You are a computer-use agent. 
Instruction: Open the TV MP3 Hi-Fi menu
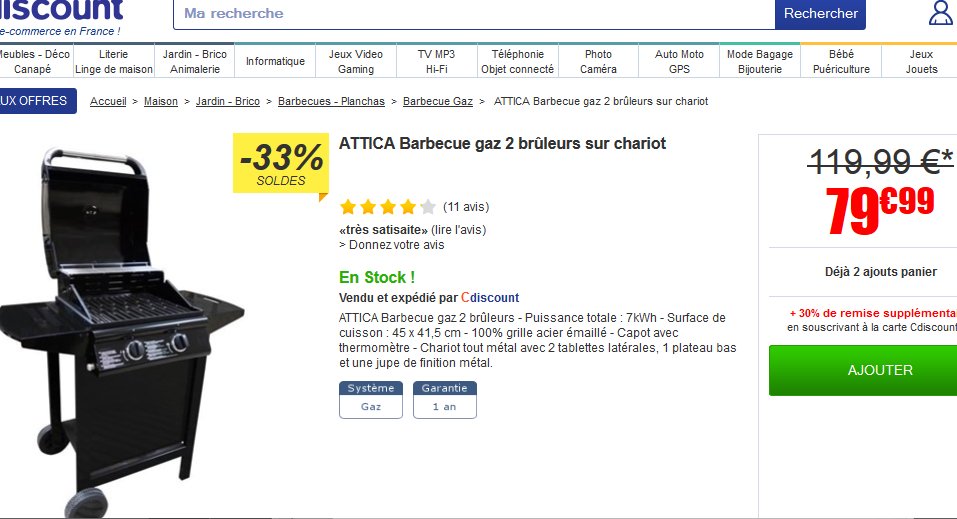click(437, 61)
